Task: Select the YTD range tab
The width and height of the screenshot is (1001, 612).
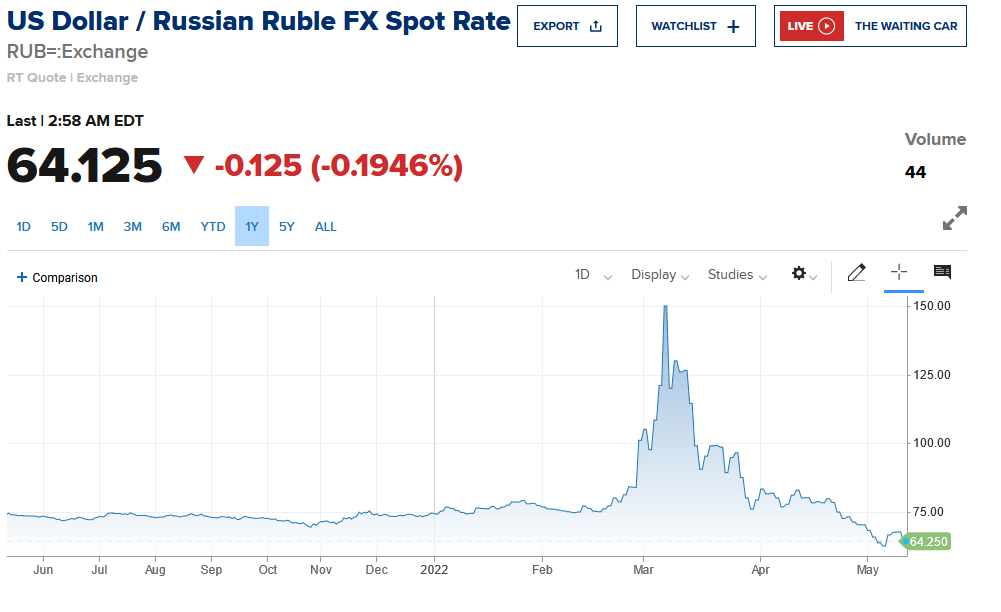Action: pos(213,227)
